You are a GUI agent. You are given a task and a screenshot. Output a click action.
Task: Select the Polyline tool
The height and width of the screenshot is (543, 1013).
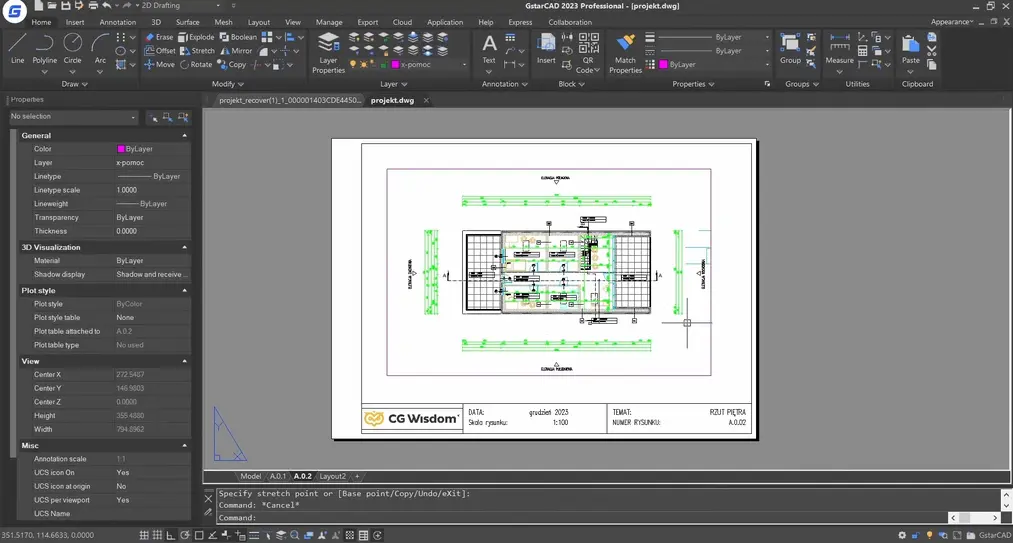coord(45,49)
